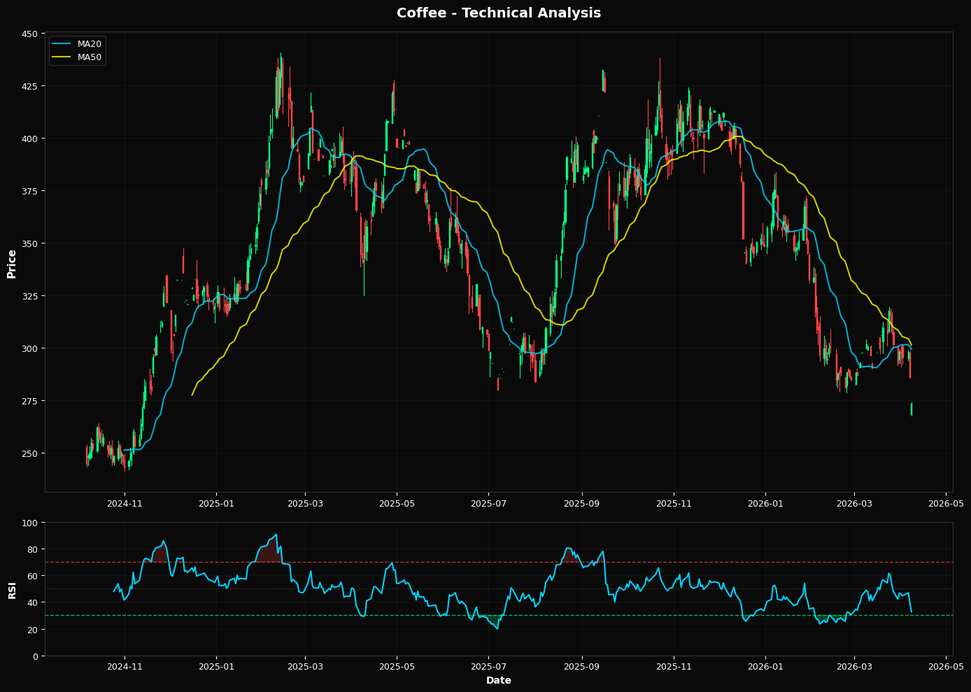Screen dimensions: 971x692
Task: Click the 80 tick on RSI axis
Action: click(x=32, y=550)
